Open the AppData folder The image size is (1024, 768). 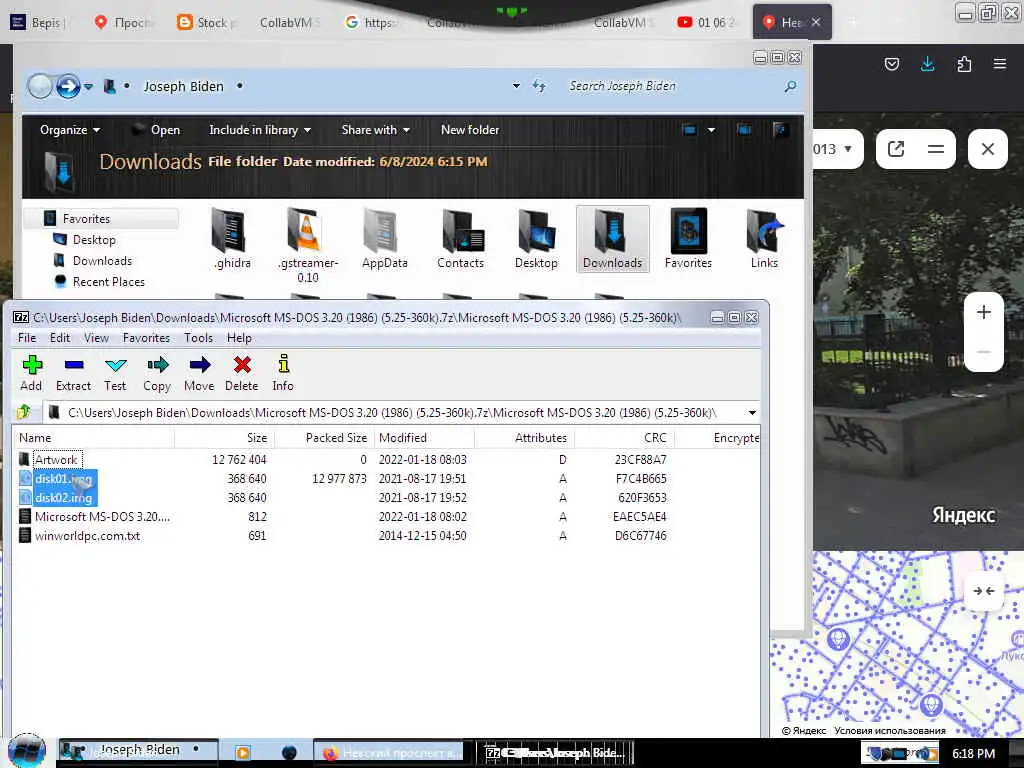point(385,239)
